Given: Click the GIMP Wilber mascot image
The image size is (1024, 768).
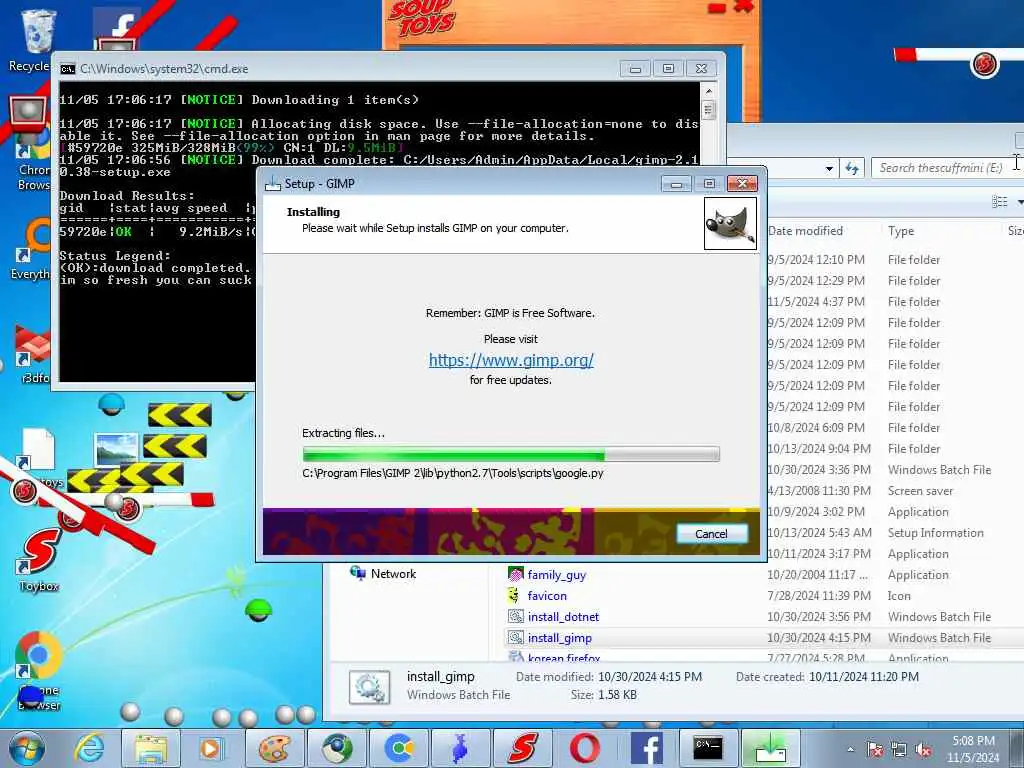Looking at the screenshot, I should 730,223.
